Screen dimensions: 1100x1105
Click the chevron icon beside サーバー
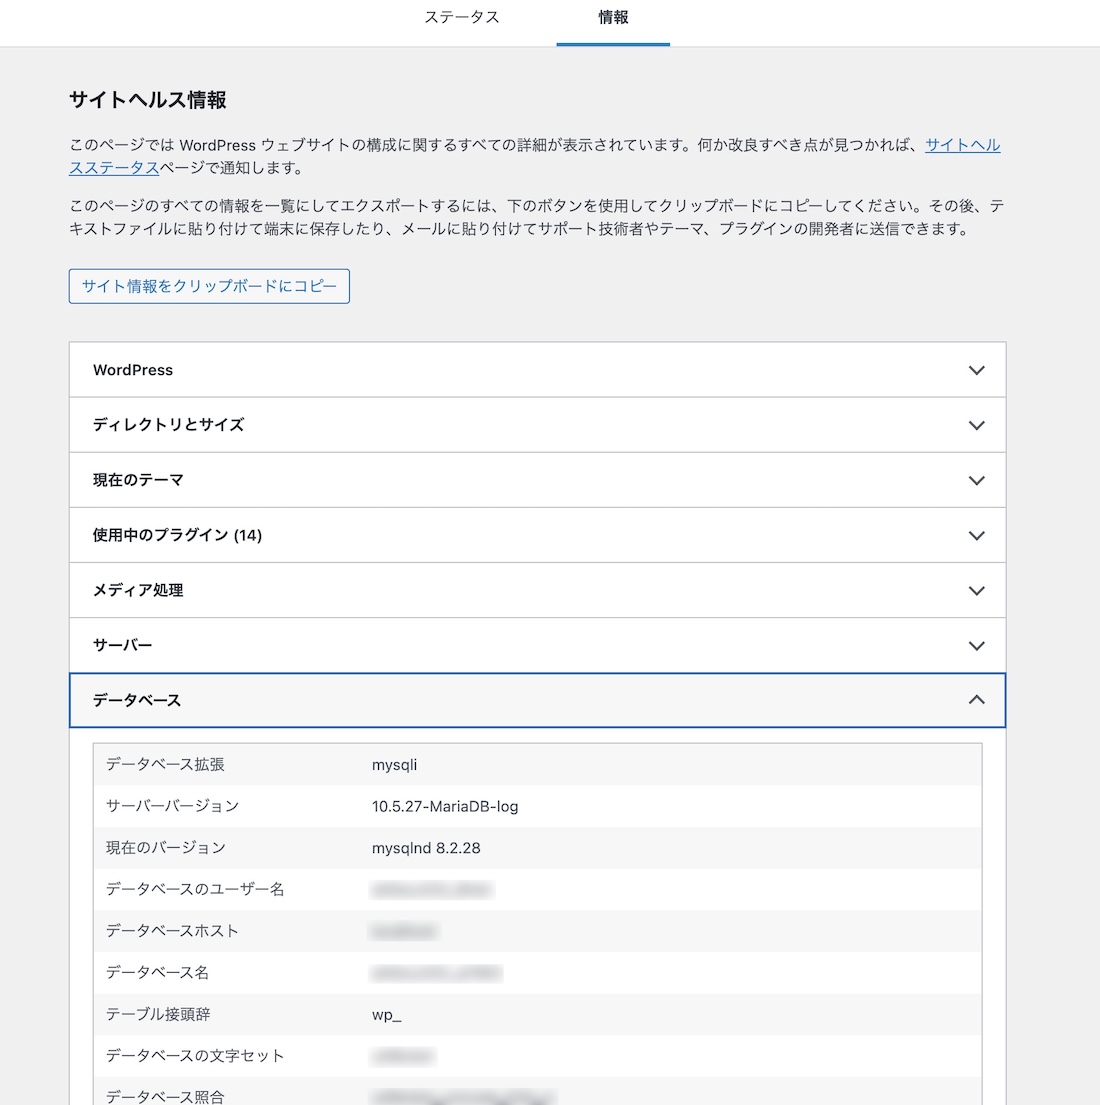pos(977,645)
